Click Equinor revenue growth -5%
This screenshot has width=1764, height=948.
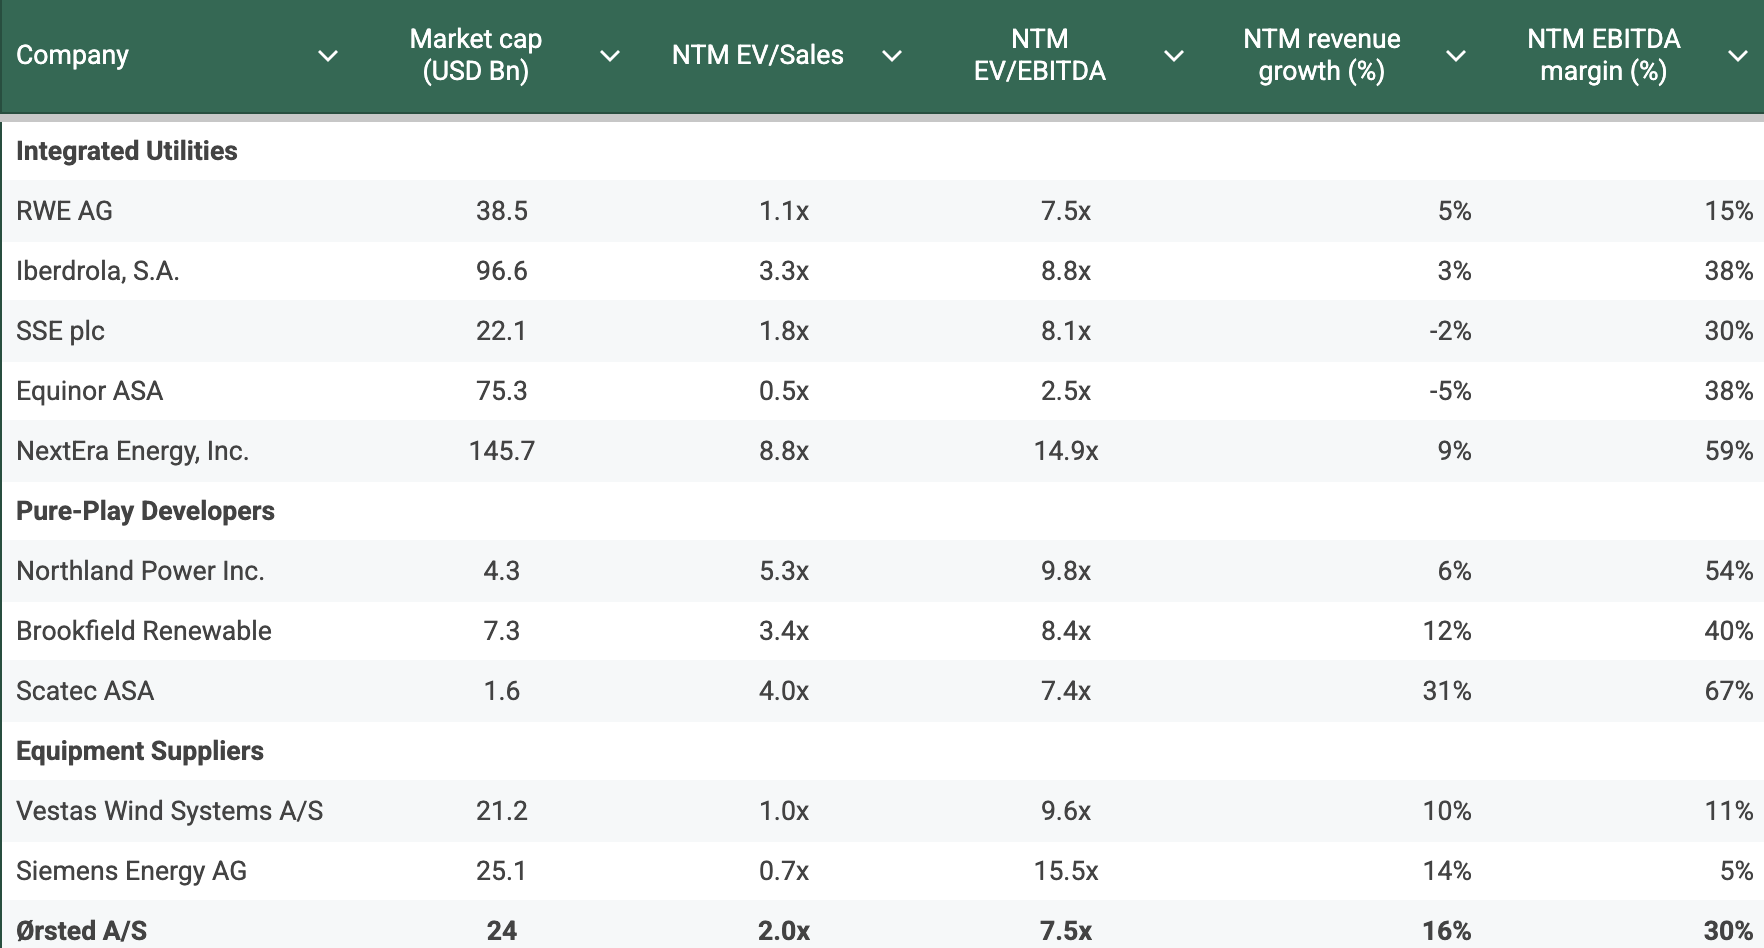pyautogui.click(x=1450, y=391)
